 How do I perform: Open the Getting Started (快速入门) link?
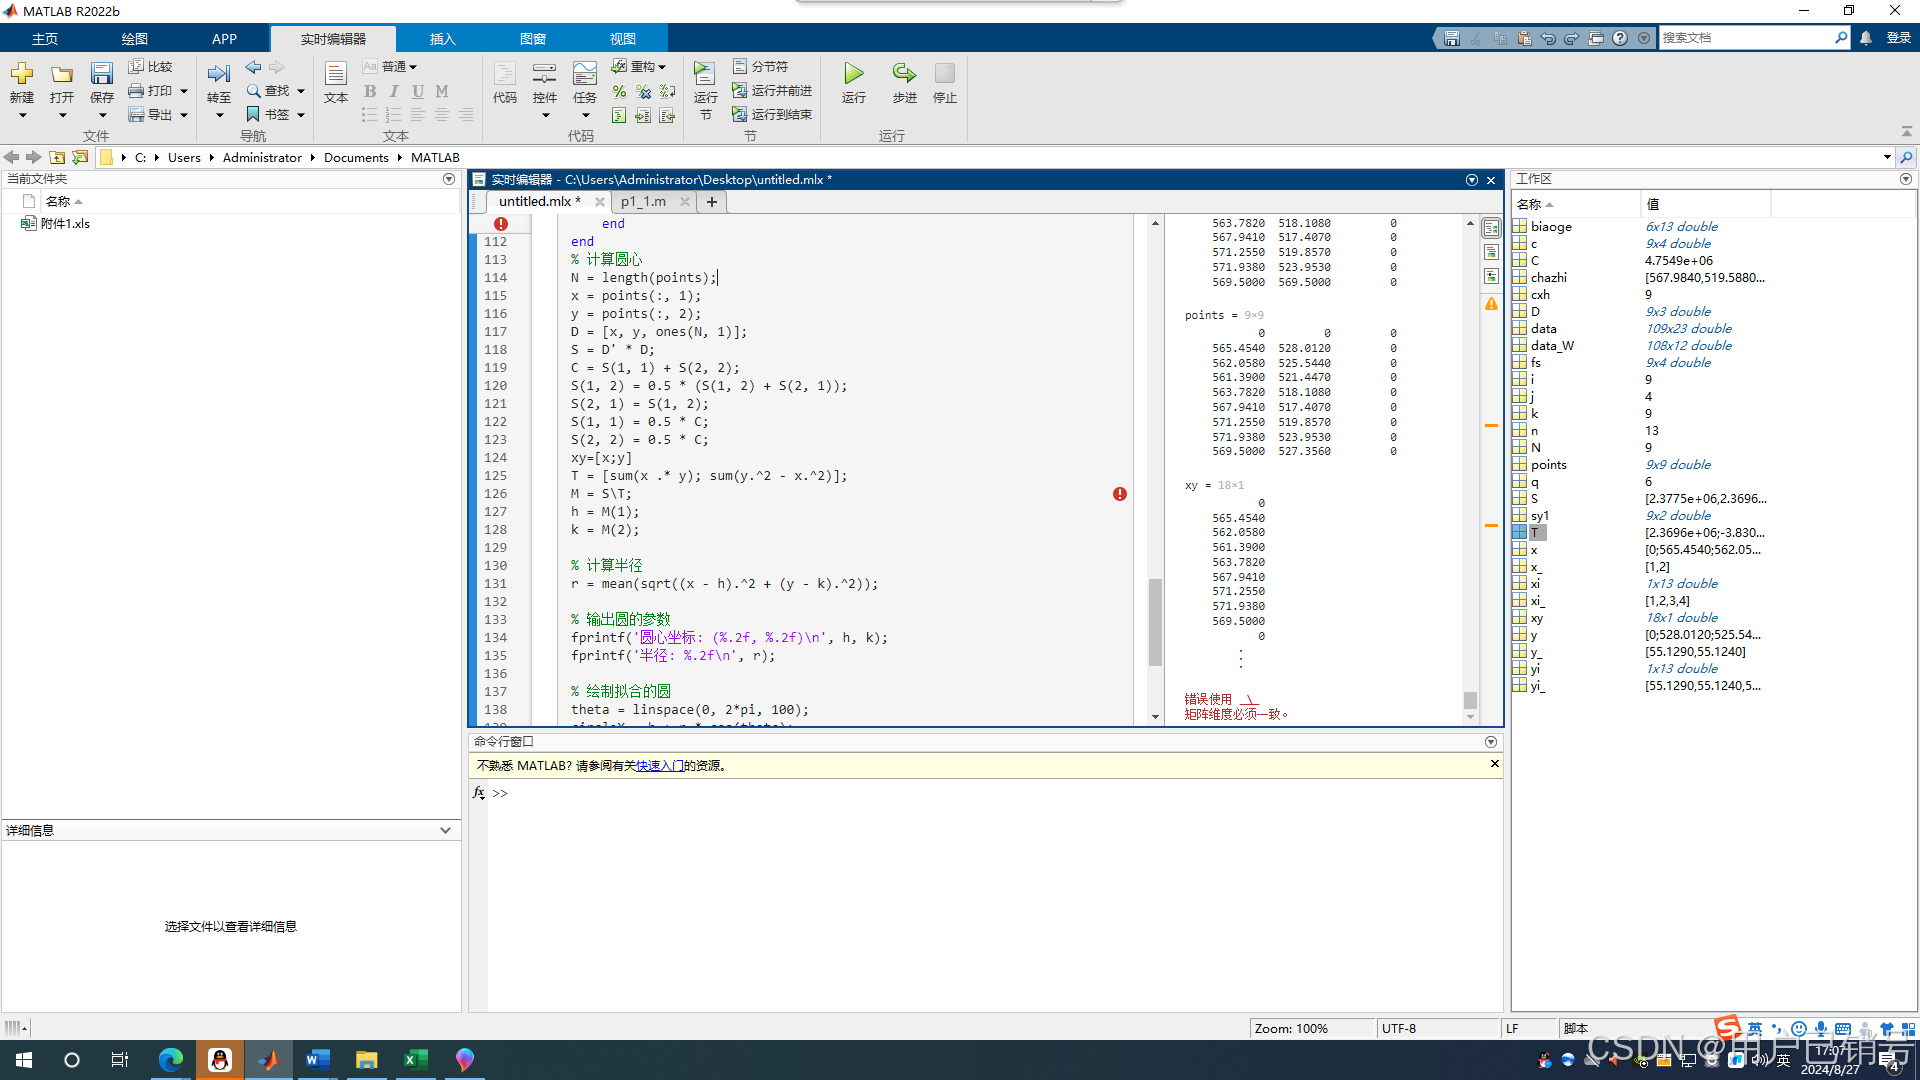click(x=660, y=766)
